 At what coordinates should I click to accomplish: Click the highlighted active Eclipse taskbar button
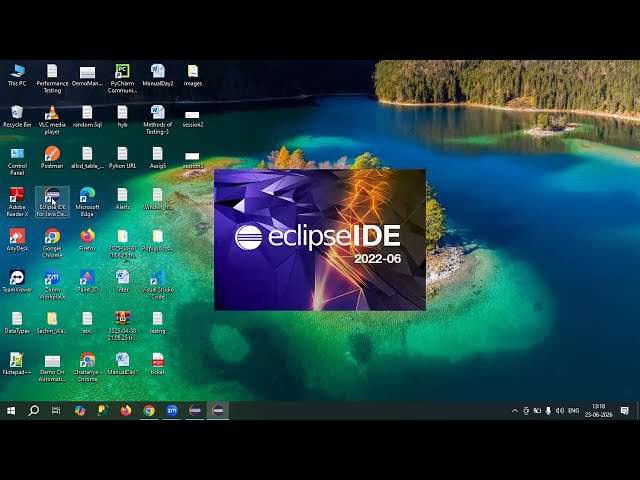click(218, 411)
